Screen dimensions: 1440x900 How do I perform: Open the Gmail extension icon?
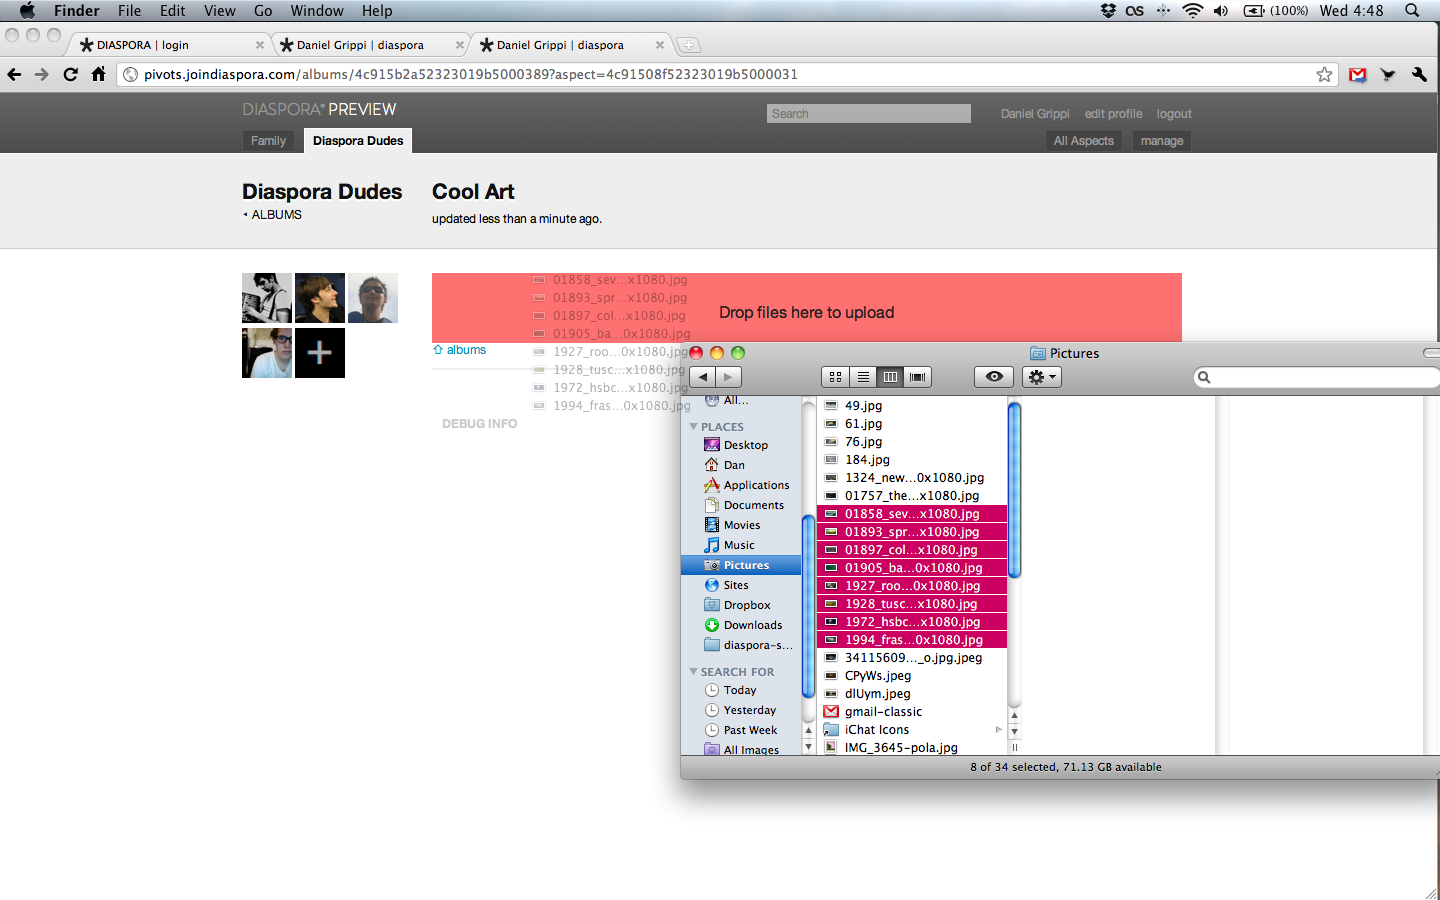[1357, 75]
